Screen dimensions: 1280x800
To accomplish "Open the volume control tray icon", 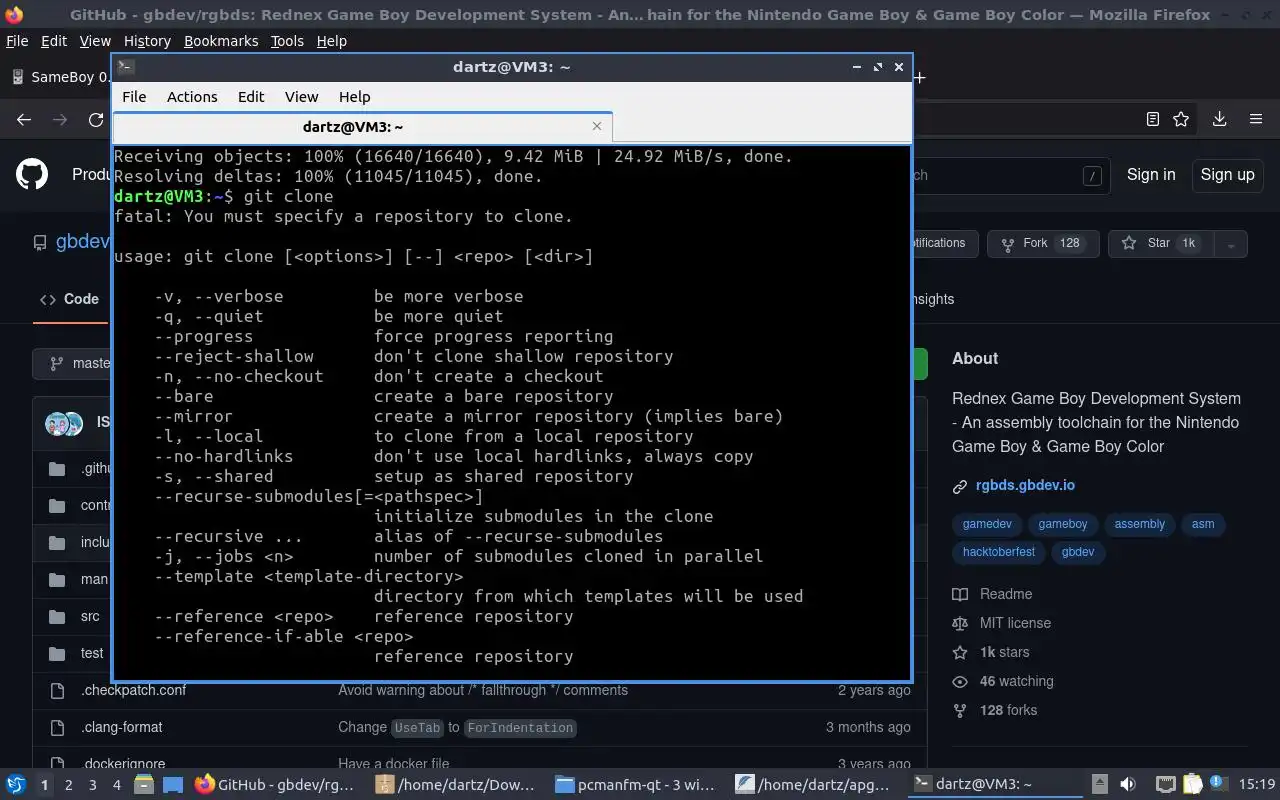I will (1128, 784).
